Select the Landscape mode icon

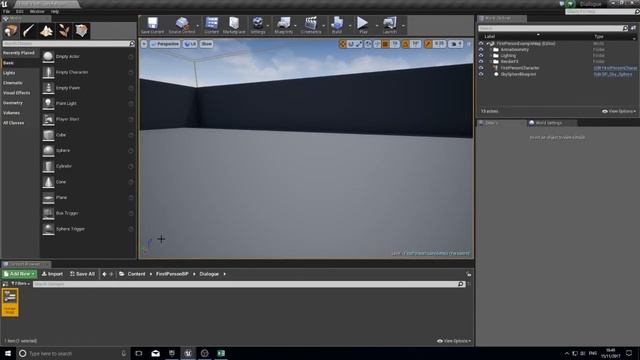(x=46, y=31)
